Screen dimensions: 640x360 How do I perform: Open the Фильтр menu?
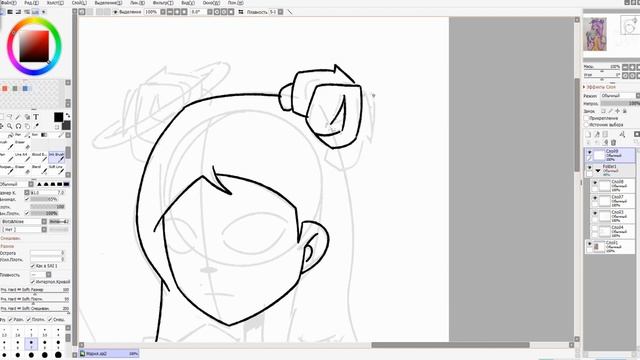click(163, 2)
